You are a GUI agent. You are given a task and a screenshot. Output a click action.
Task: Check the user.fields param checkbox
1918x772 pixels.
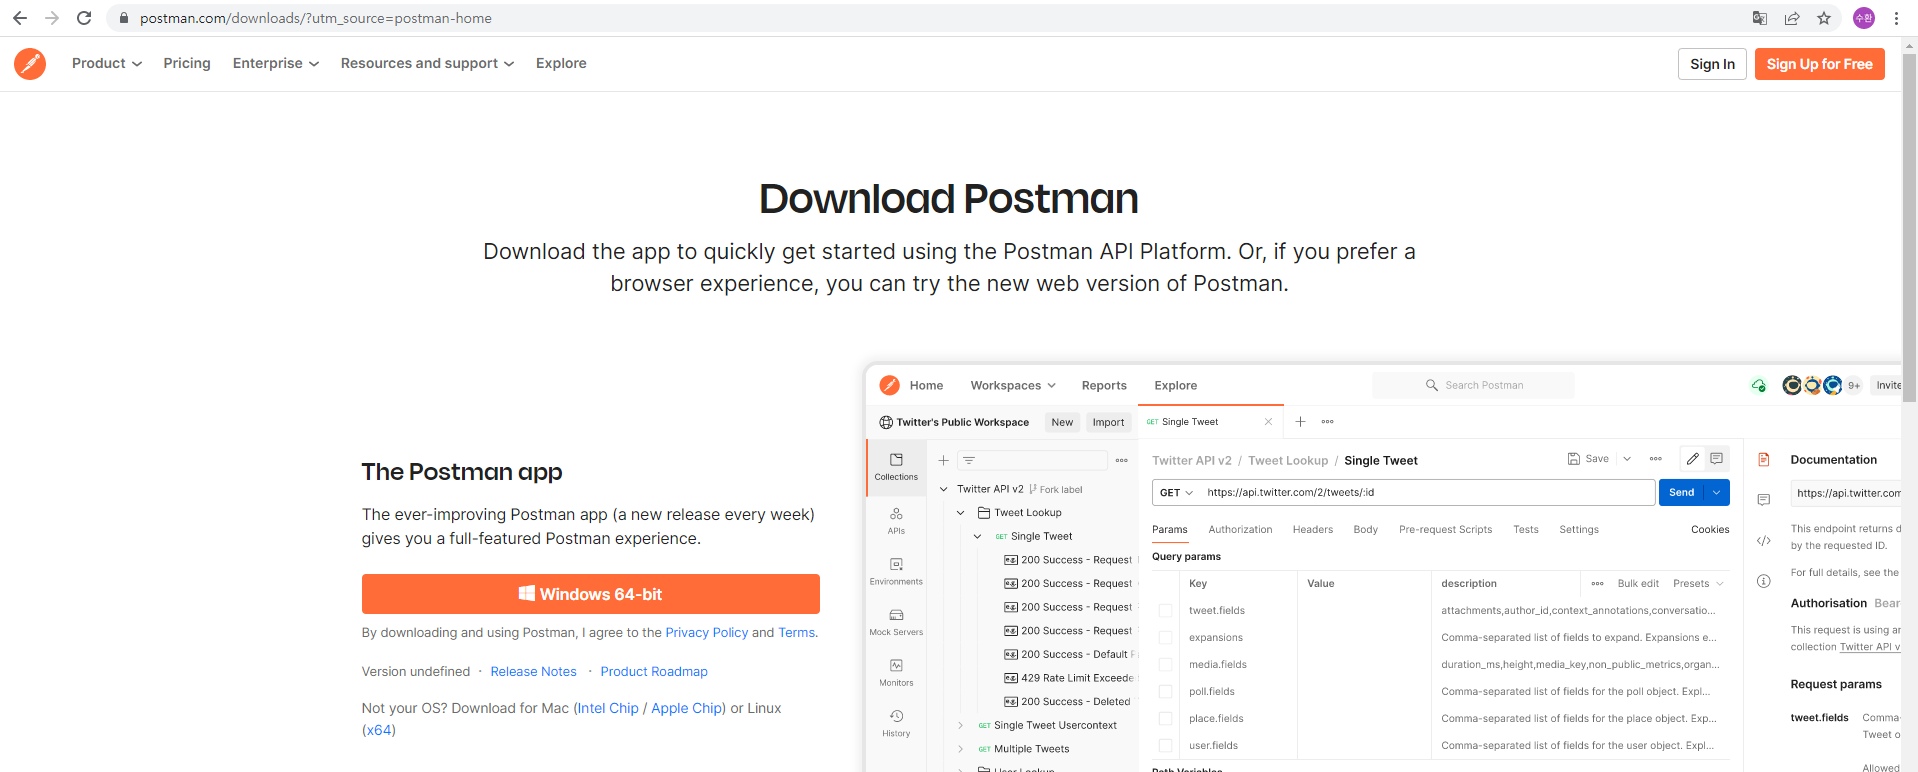[1165, 745]
